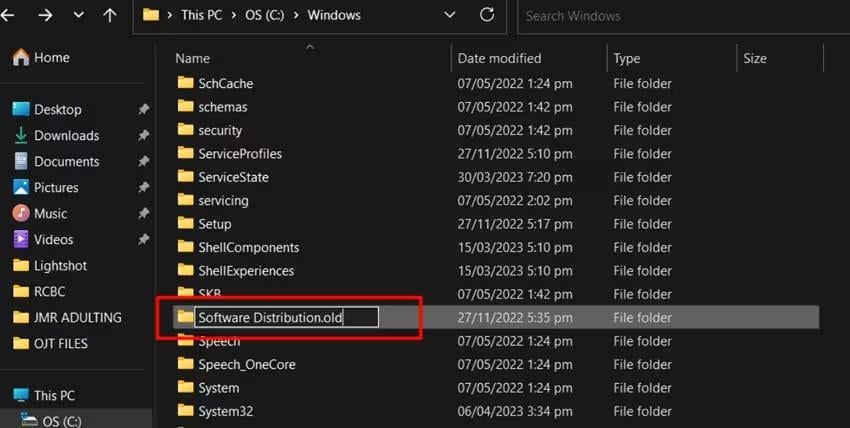Sort by the Name column header
The height and width of the screenshot is (428, 850).
(192, 59)
